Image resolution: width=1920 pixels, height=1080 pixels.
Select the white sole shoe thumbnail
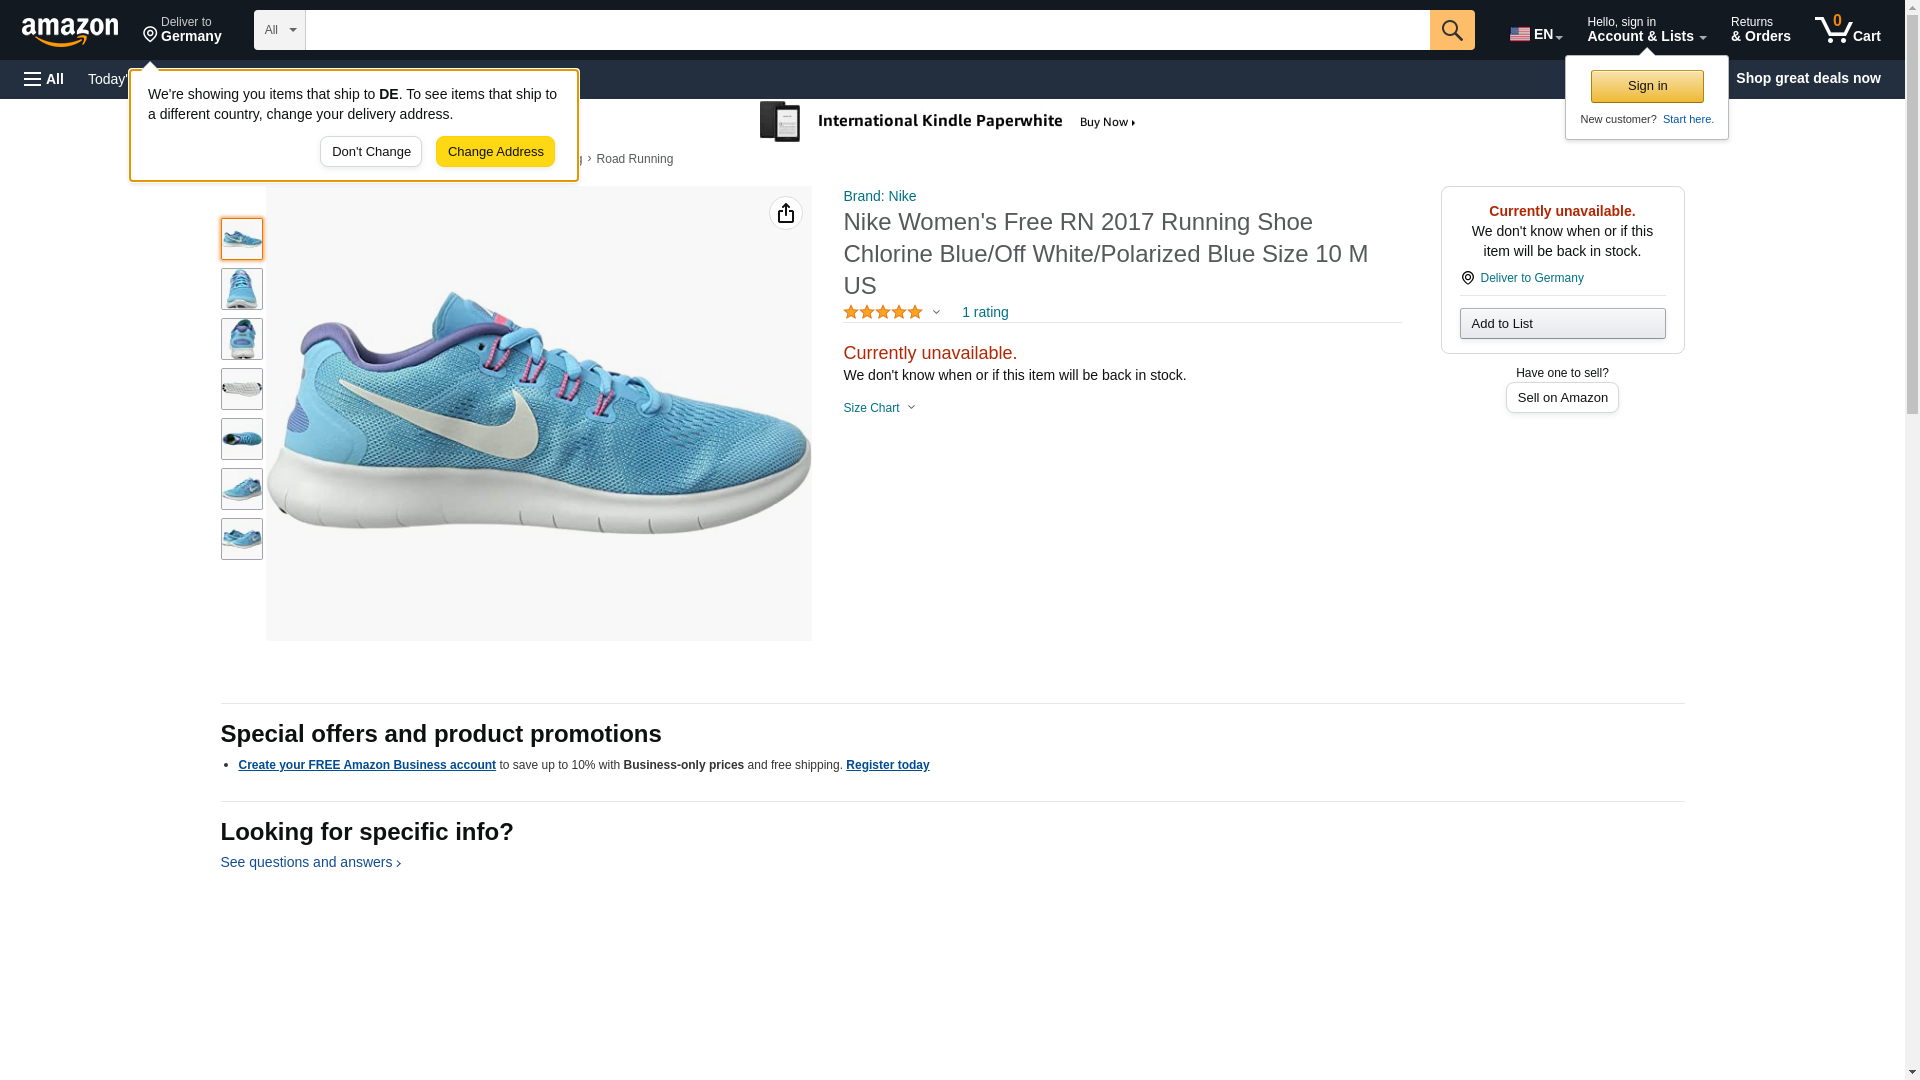(241, 389)
